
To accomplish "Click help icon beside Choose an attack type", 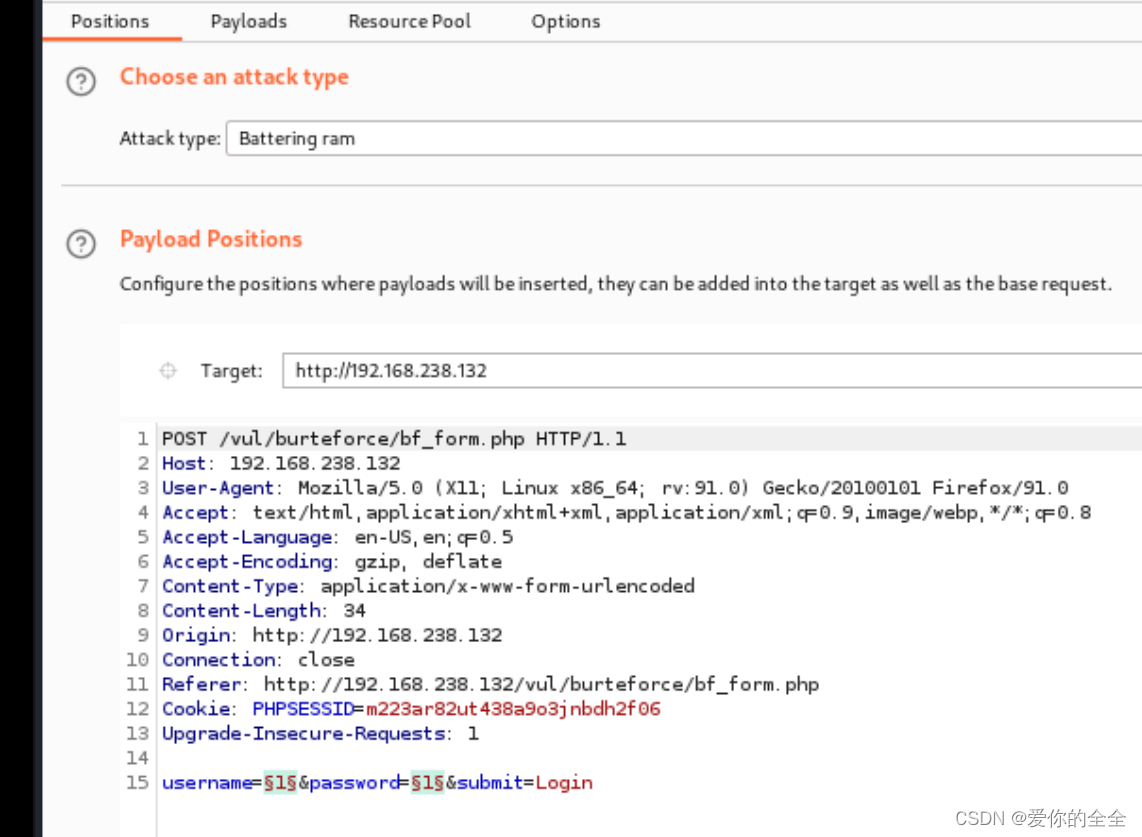I will tap(81, 81).
